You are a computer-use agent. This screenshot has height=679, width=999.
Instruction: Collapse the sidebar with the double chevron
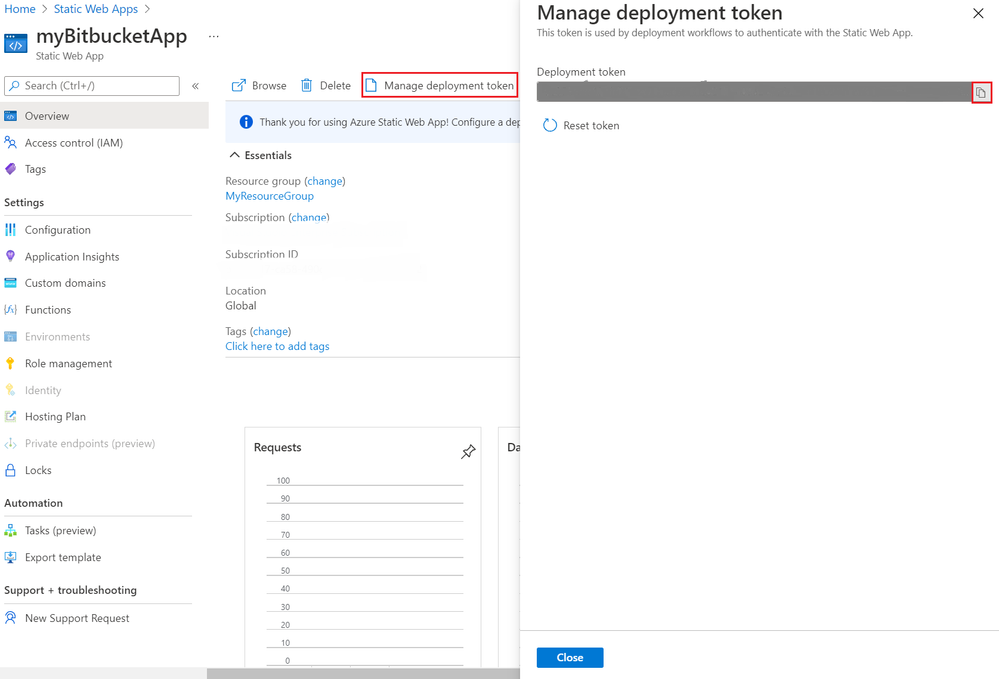click(x=196, y=86)
